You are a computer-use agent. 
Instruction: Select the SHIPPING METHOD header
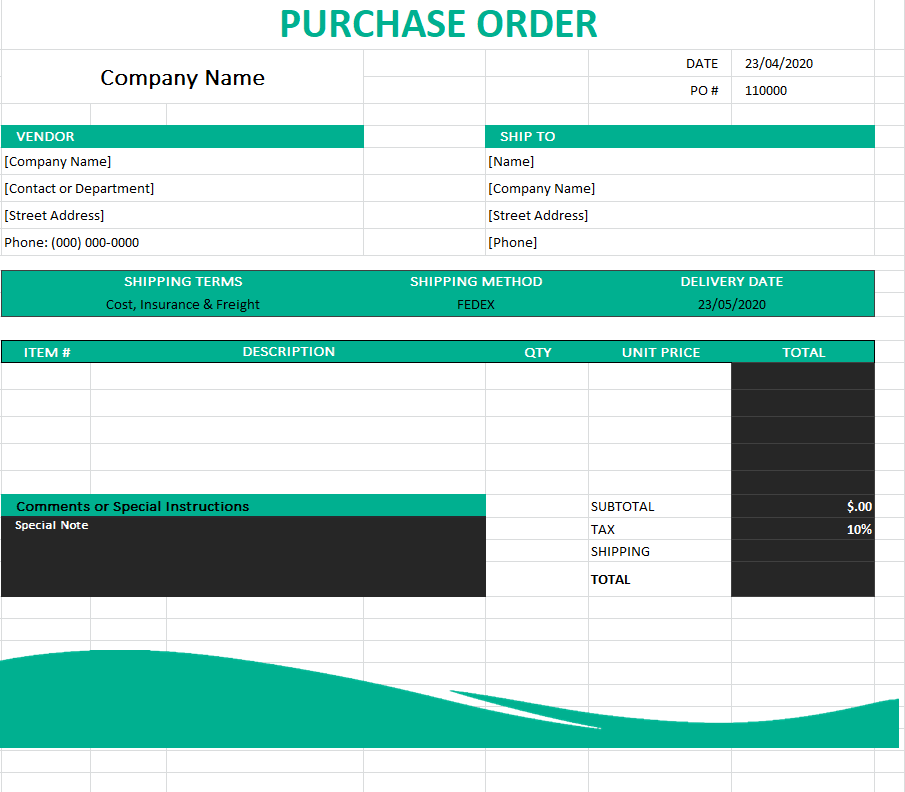[476, 282]
